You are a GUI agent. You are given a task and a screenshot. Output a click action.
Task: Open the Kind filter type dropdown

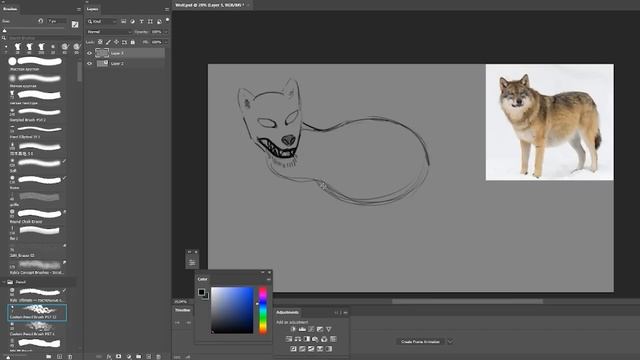[102, 21]
